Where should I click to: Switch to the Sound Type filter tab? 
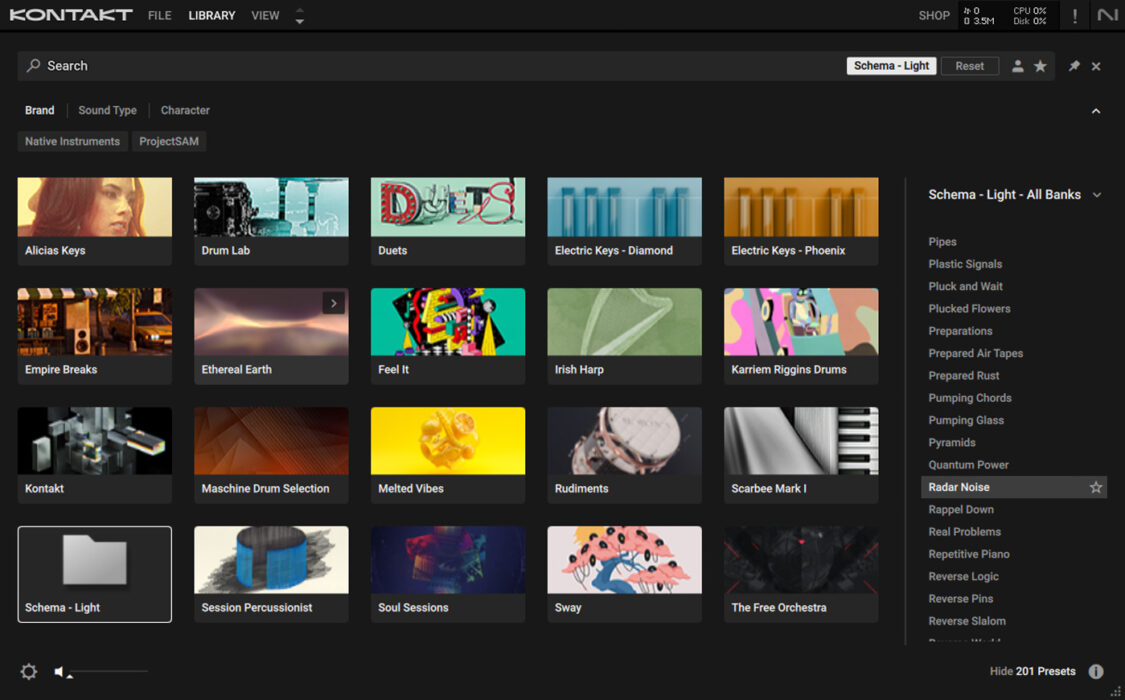[x=107, y=110]
